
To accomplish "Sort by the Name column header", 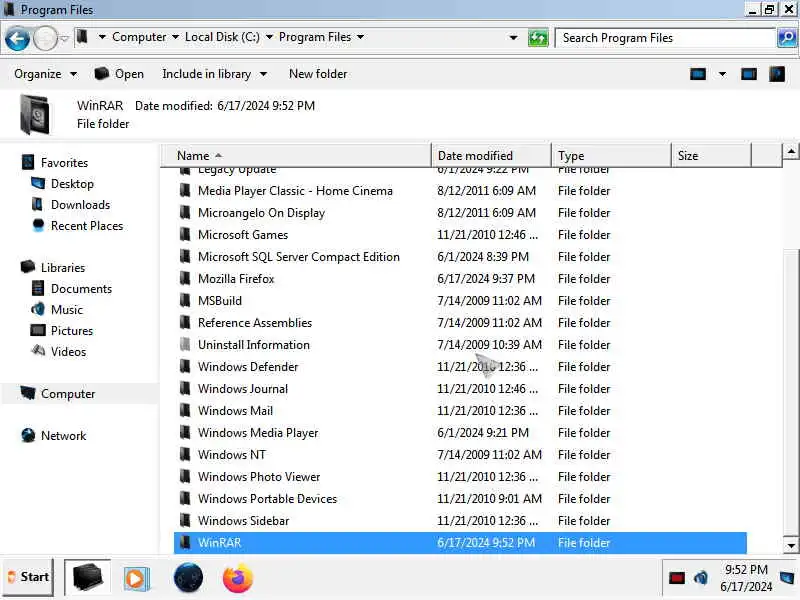I will pos(296,156).
